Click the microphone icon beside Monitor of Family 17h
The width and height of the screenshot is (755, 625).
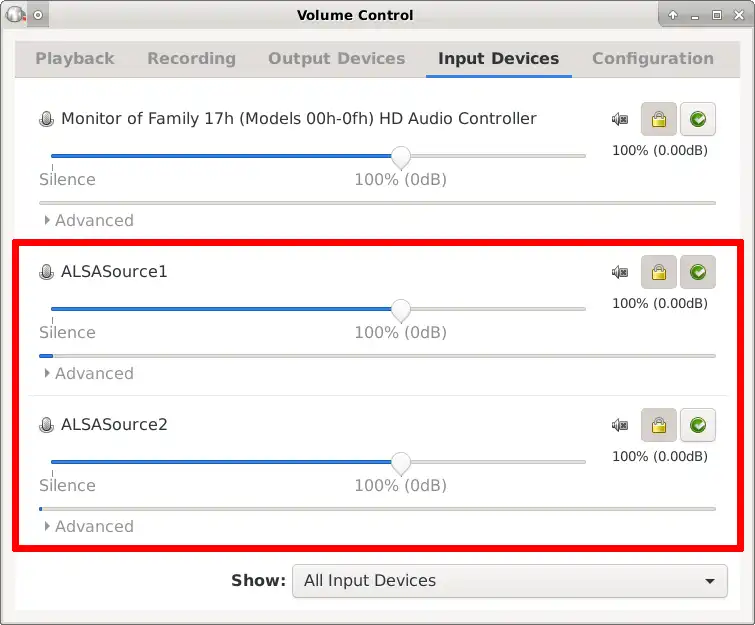[46, 119]
